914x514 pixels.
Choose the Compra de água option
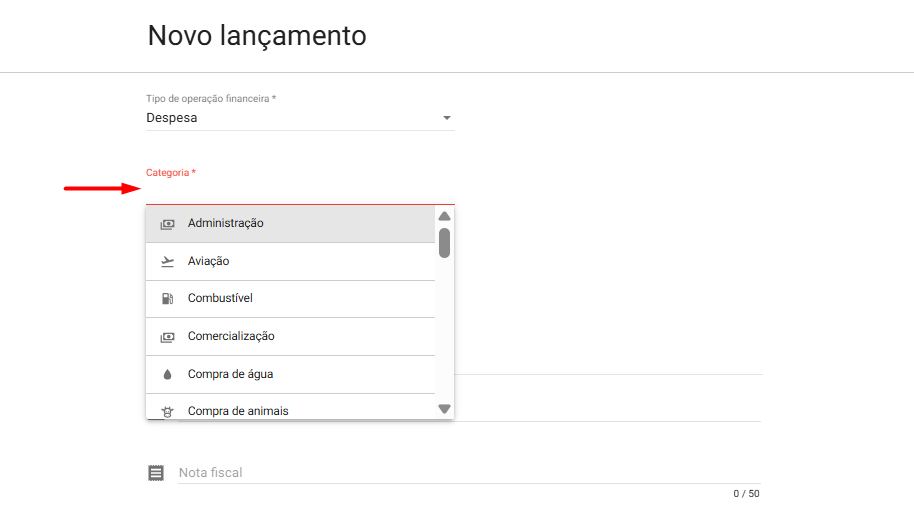coord(230,375)
